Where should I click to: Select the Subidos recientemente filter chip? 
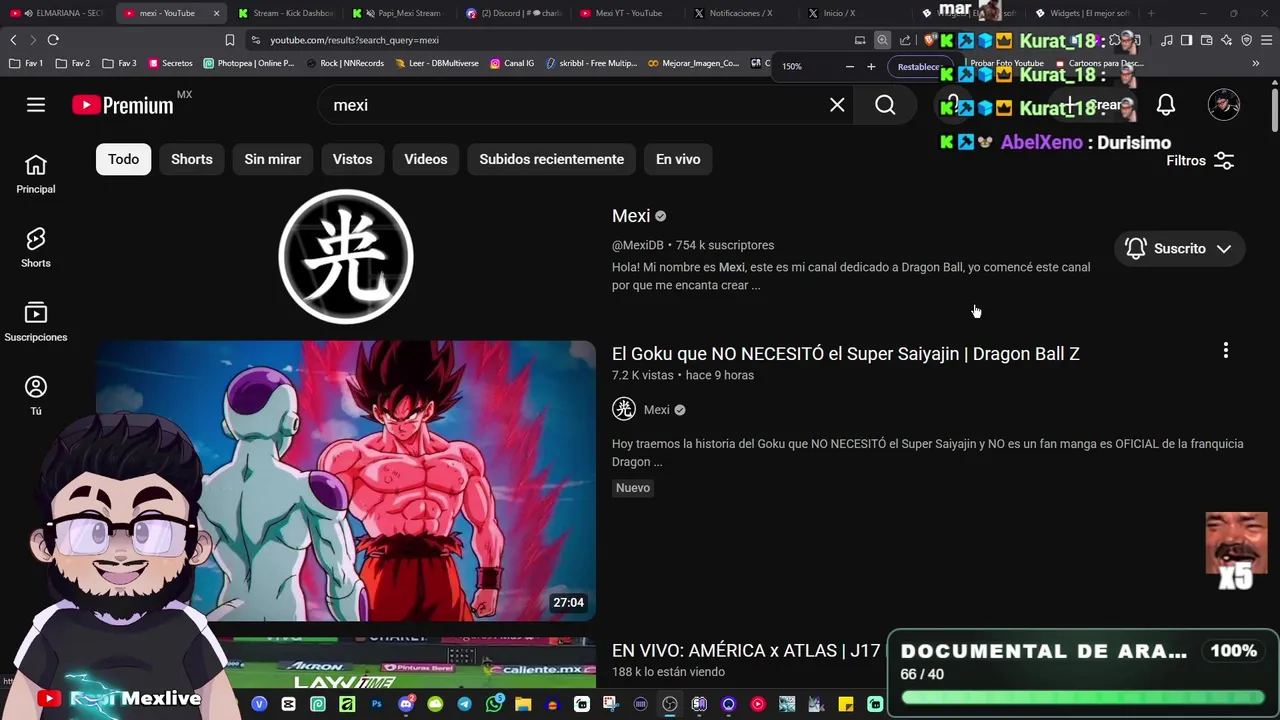[552, 159]
